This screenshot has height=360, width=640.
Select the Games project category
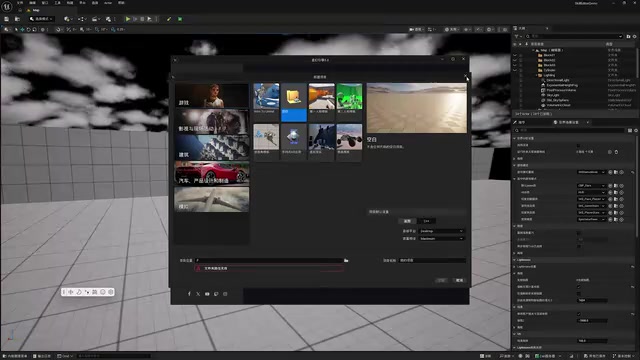pos(212,96)
